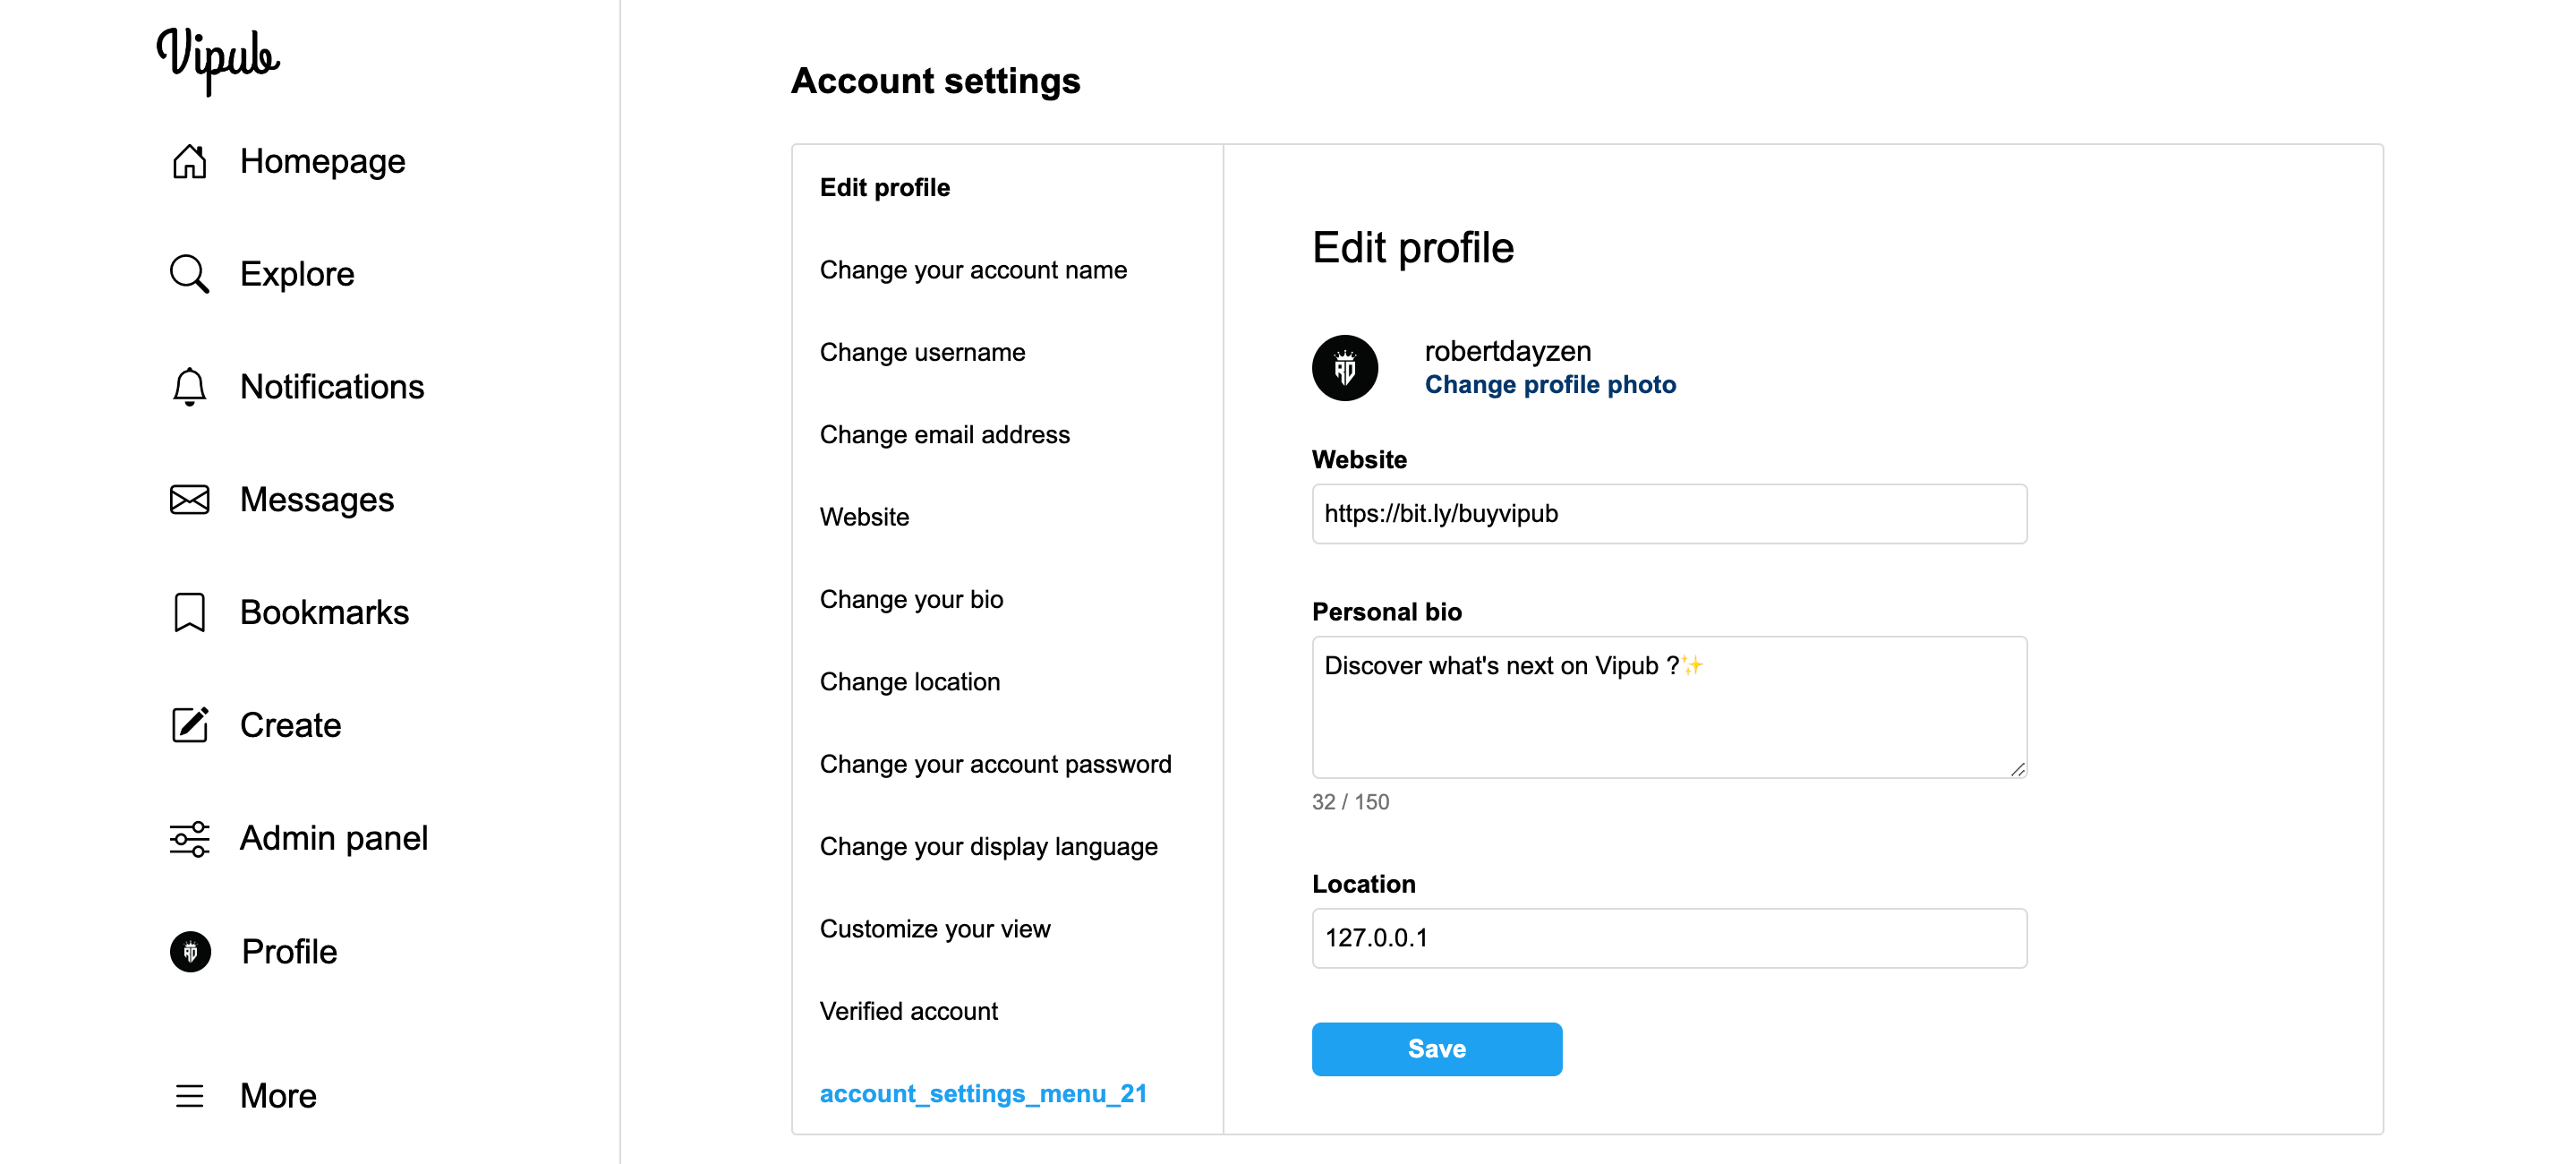Select Change your bio
The image size is (2576, 1164).
(910, 599)
